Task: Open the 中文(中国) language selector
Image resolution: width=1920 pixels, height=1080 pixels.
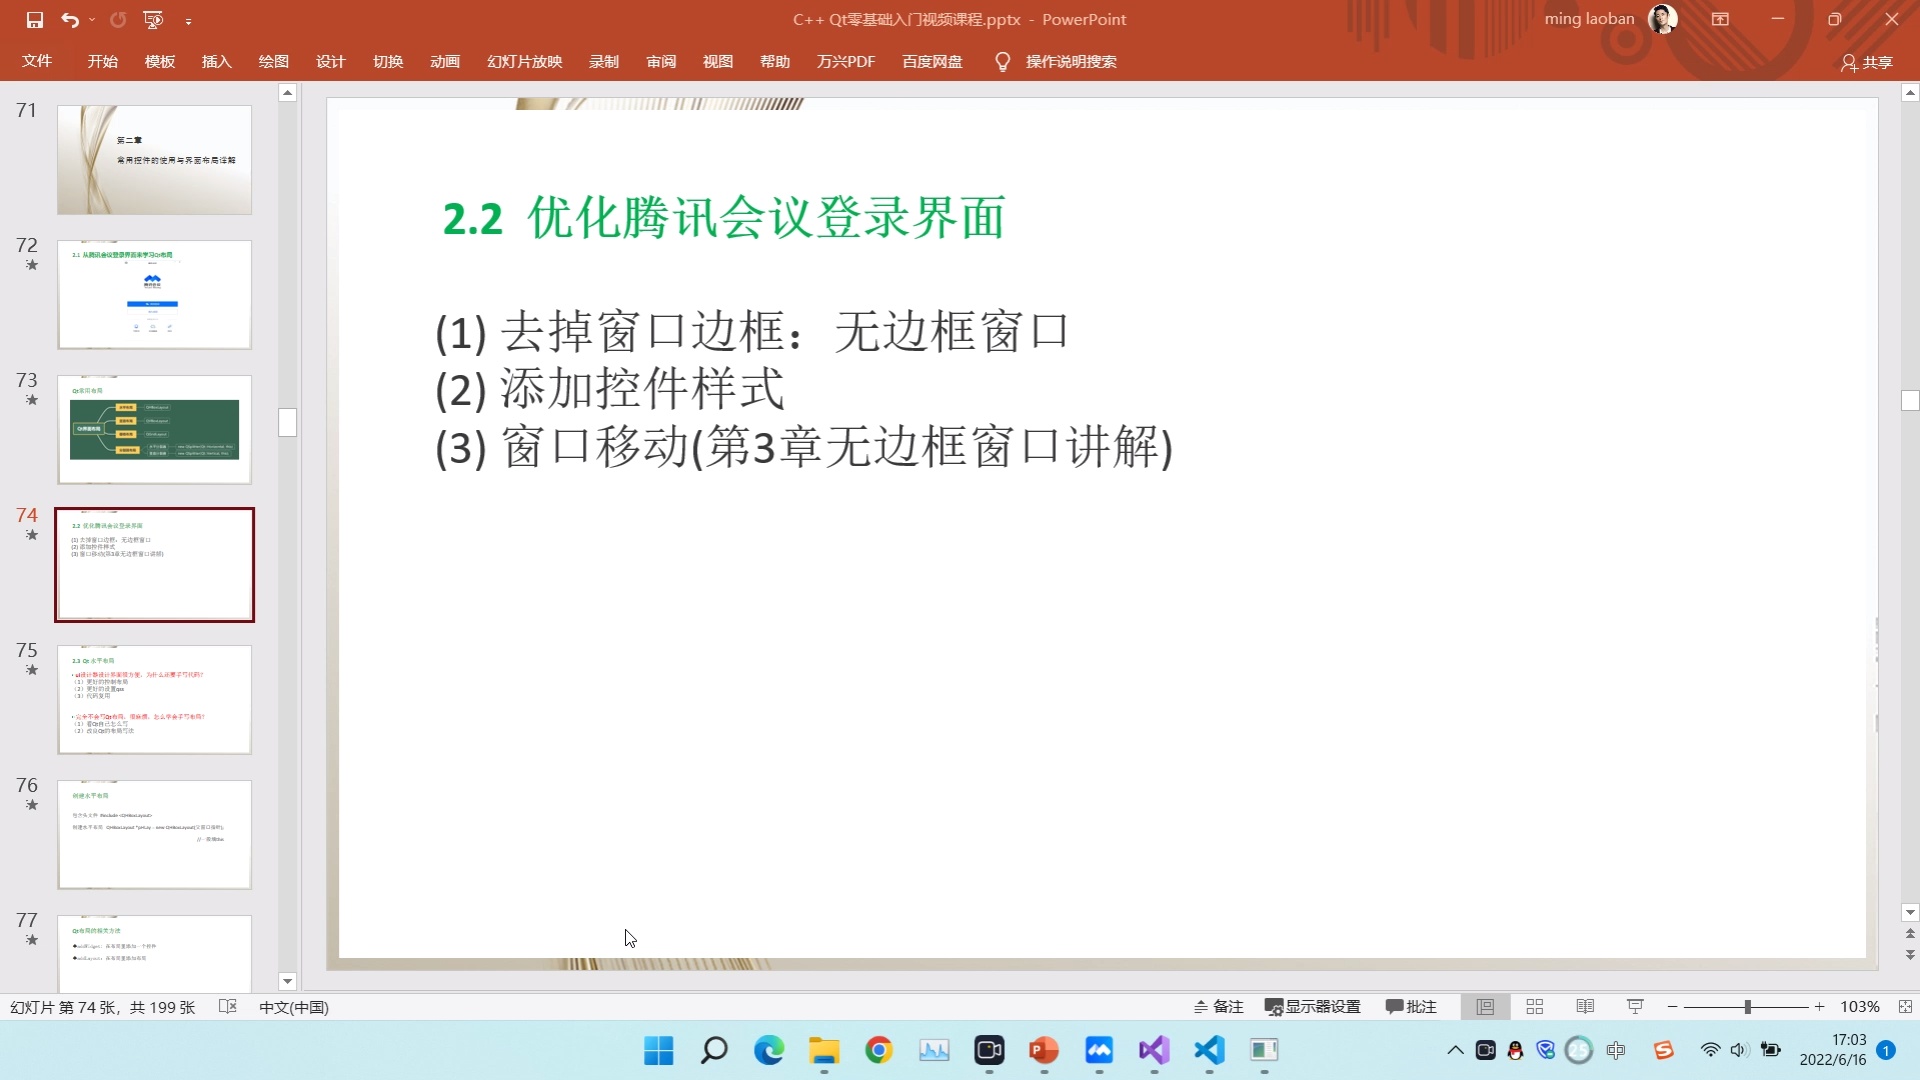Action: [x=292, y=1007]
